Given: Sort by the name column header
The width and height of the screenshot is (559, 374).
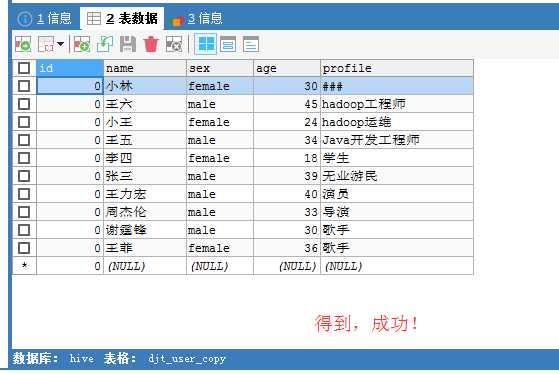Looking at the screenshot, I should [x=145, y=68].
